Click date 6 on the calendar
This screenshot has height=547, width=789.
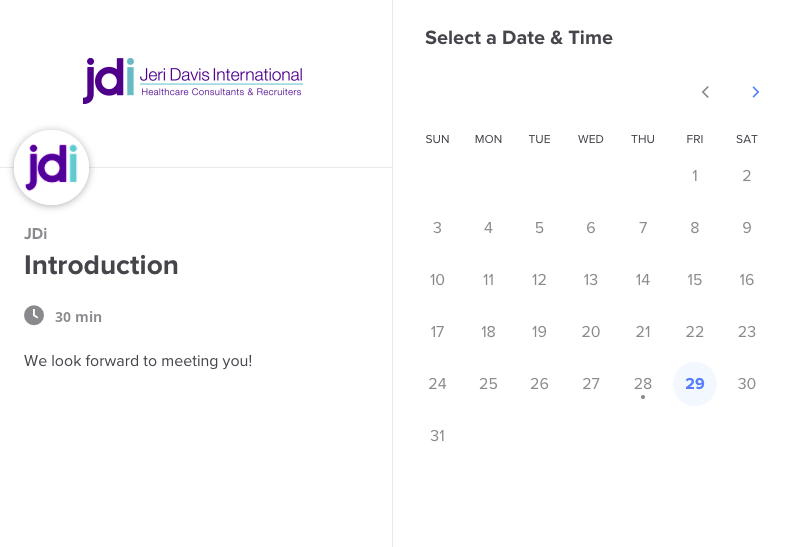[591, 228]
